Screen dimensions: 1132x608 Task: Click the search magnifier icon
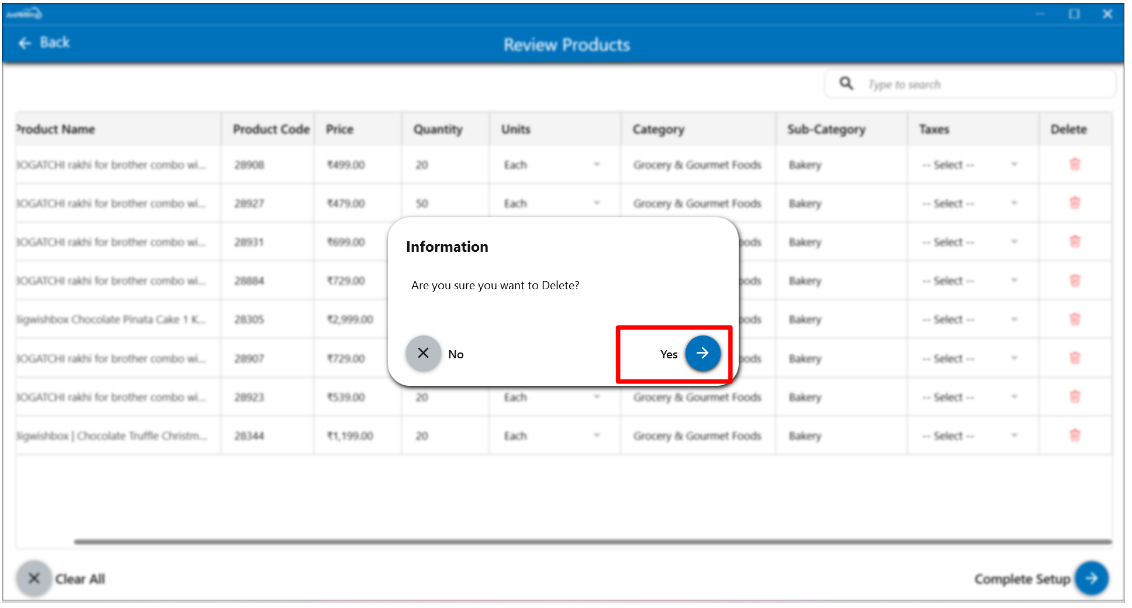847,84
